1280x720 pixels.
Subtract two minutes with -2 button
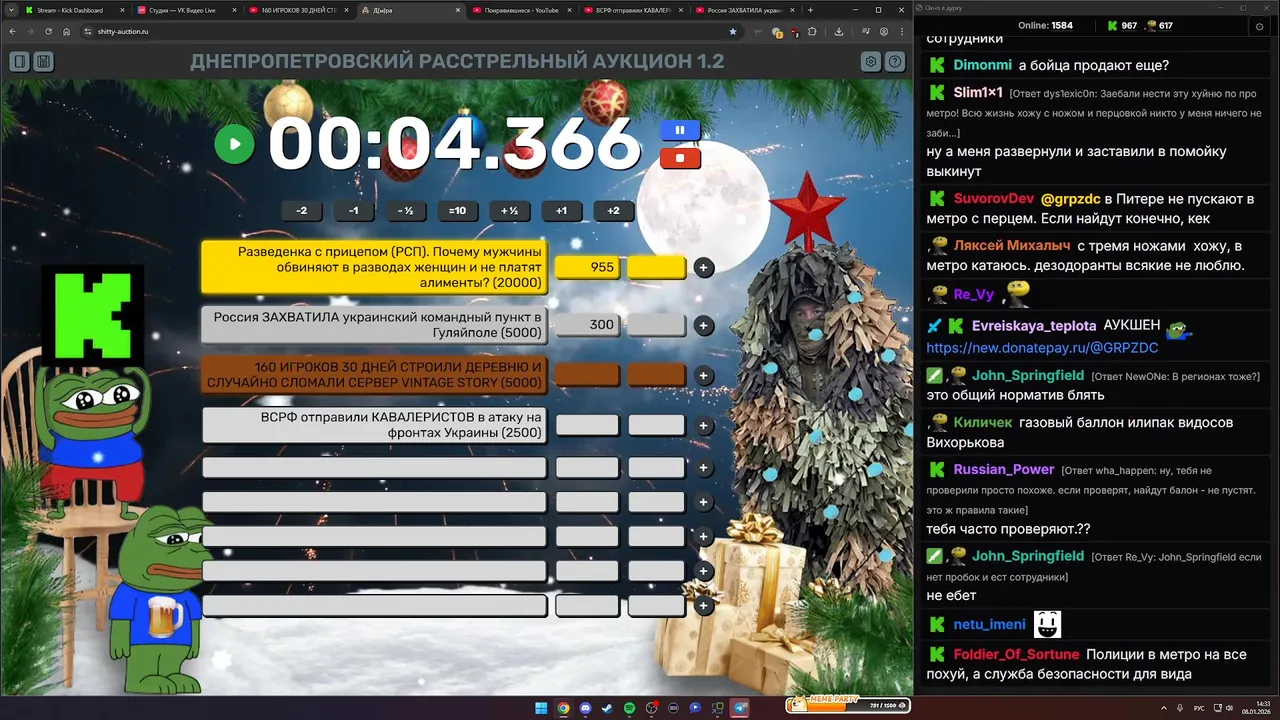[x=302, y=211]
